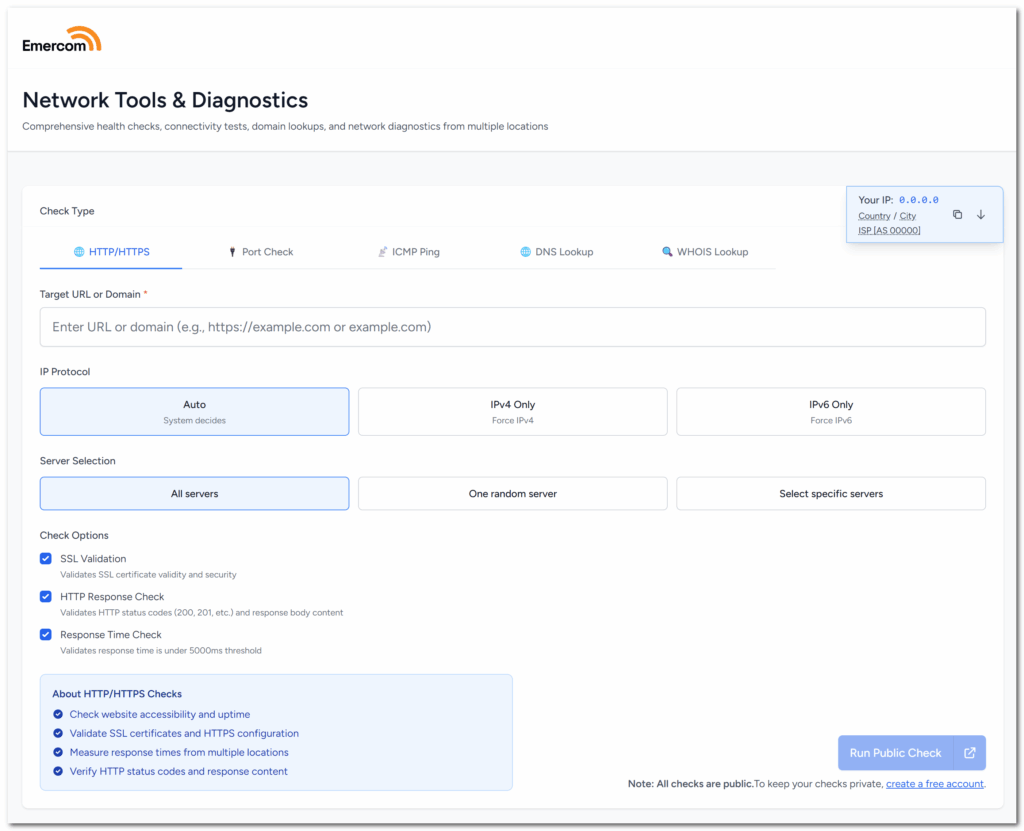Image resolution: width=1024 pixels, height=831 pixels.
Task: Open external link icon beside Run Public Check
Action: point(969,753)
